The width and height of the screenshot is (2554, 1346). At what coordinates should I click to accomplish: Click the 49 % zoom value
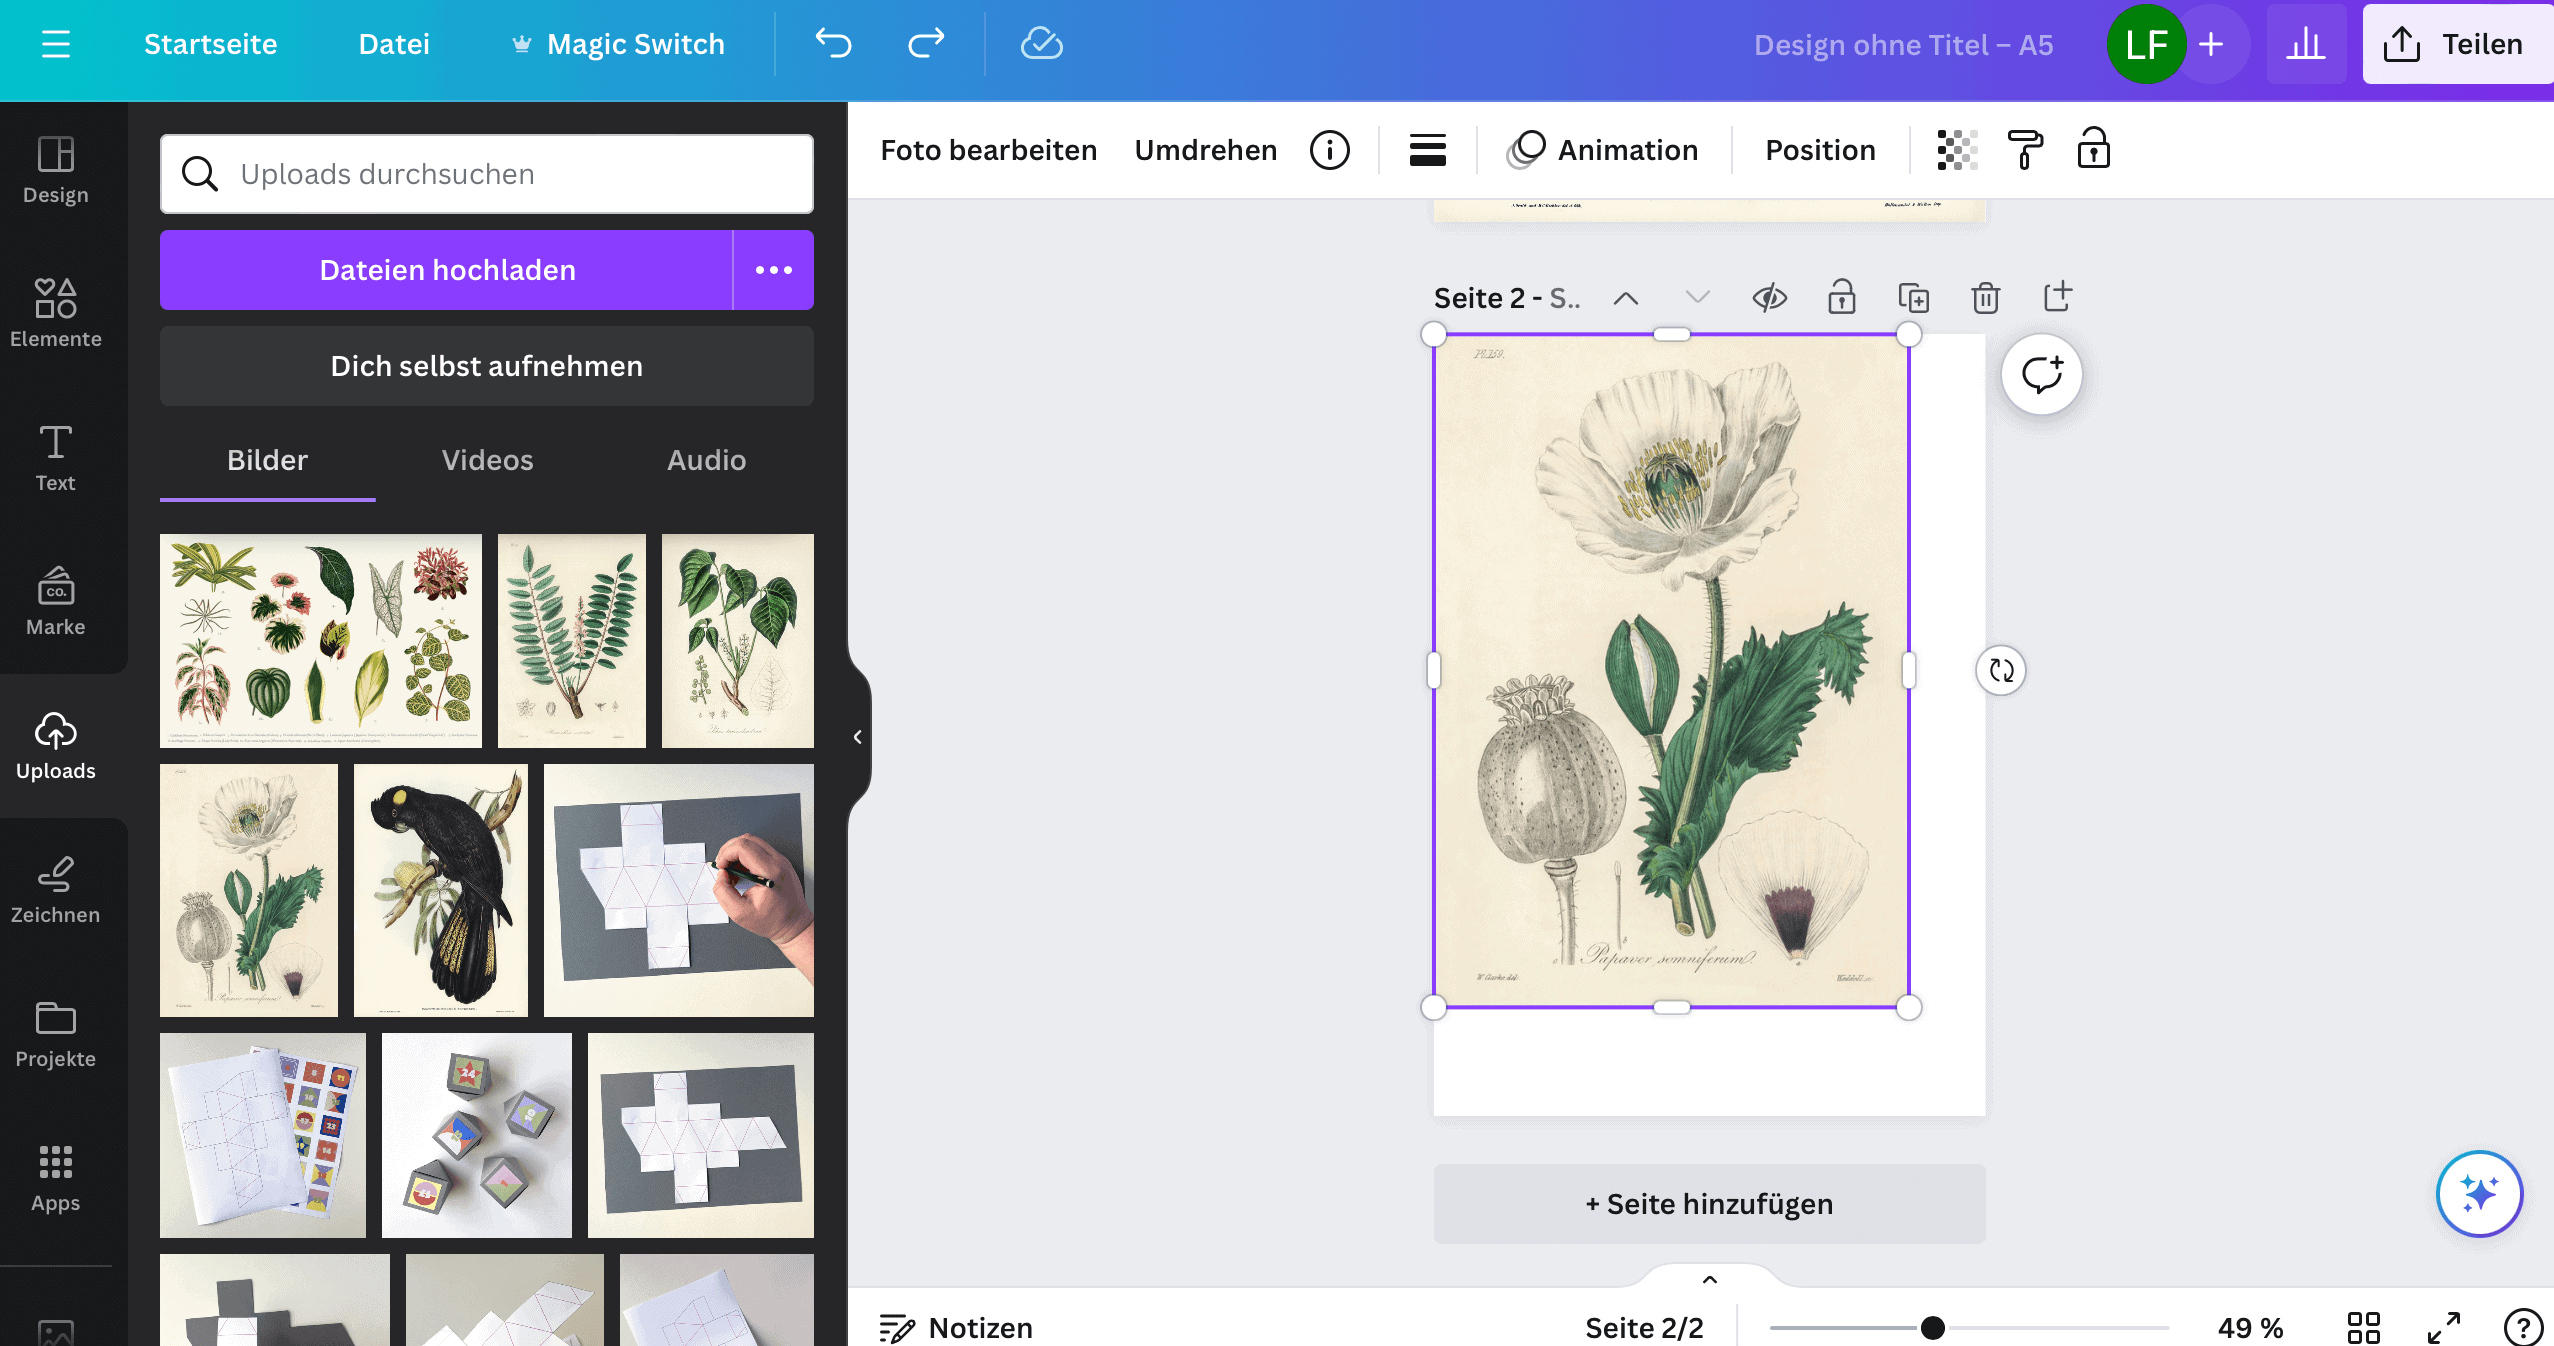pyautogui.click(x=2250, y=1328)
